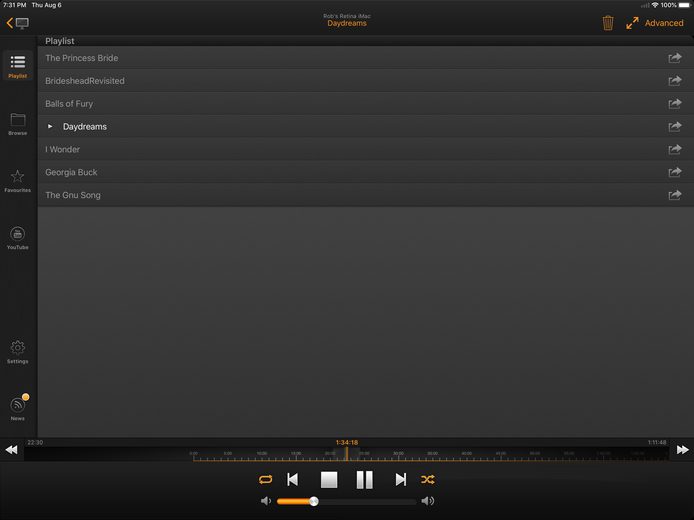Viewport: 694px width, 520px height.
Task: Go back to computer selection
Action: click(17, 23)
